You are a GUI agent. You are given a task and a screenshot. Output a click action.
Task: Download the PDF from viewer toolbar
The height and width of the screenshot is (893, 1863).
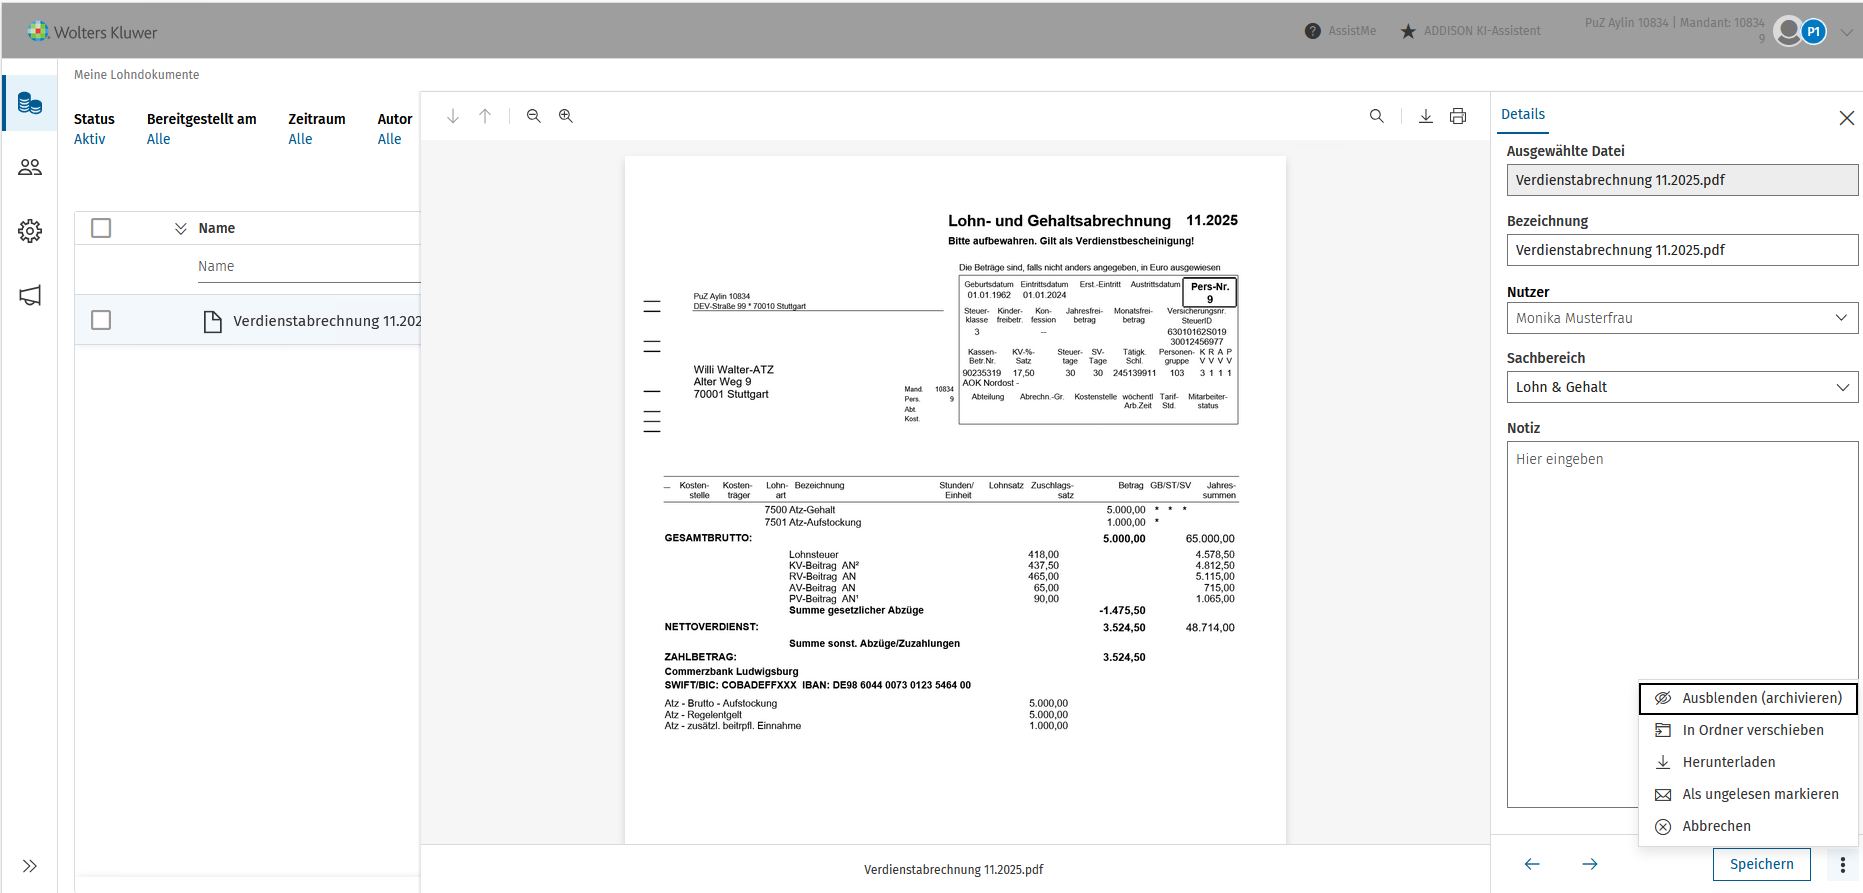[1426, 116]
